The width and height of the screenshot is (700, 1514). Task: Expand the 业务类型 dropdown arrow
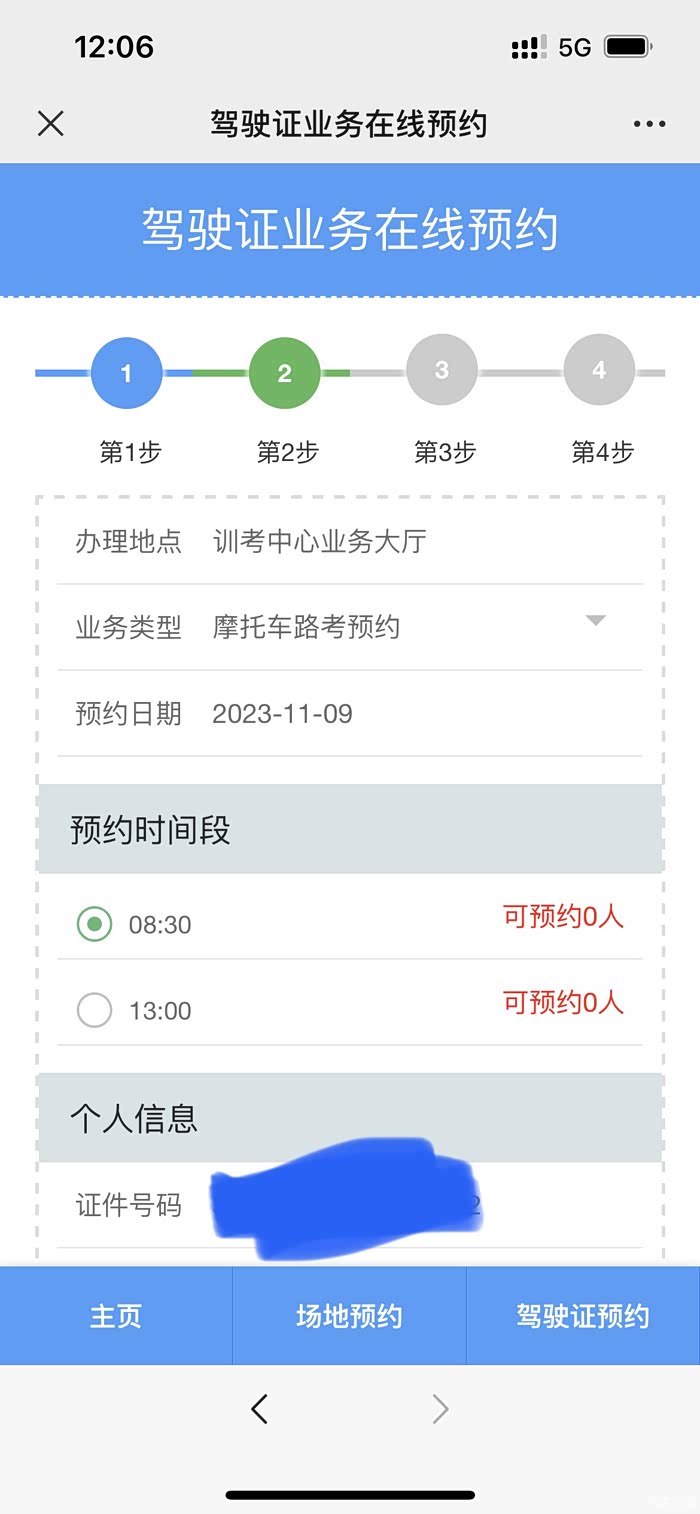[x=596, y=621]
